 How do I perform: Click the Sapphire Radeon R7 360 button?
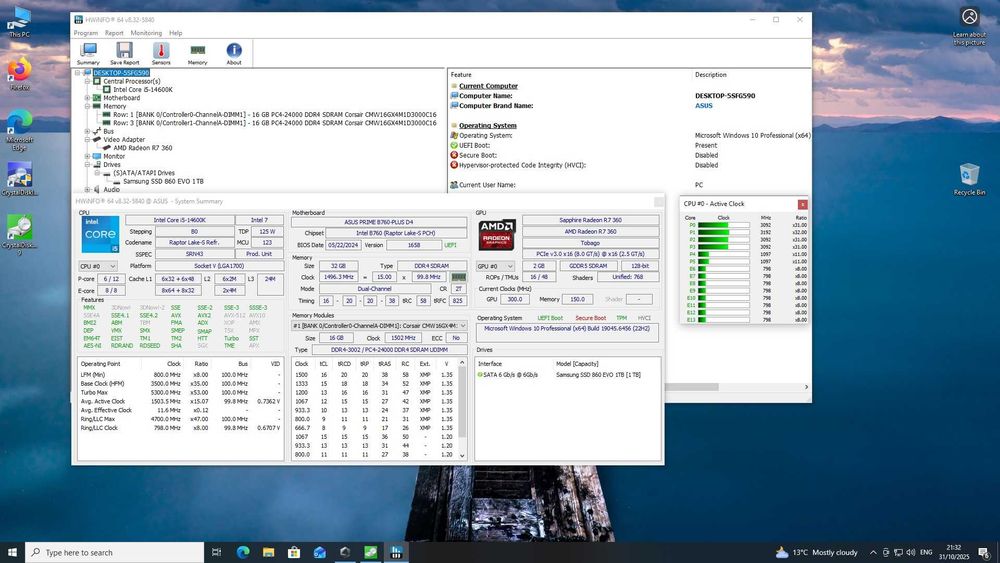pyautogui.click(x=591, y=220)
